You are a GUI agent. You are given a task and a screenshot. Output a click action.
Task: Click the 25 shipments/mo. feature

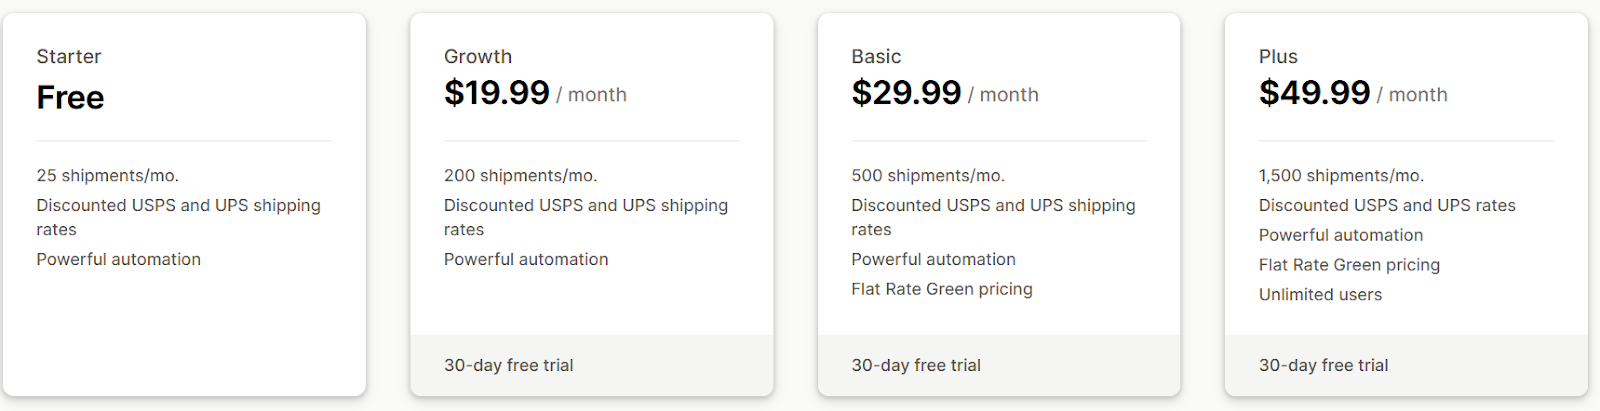point(108,176)
